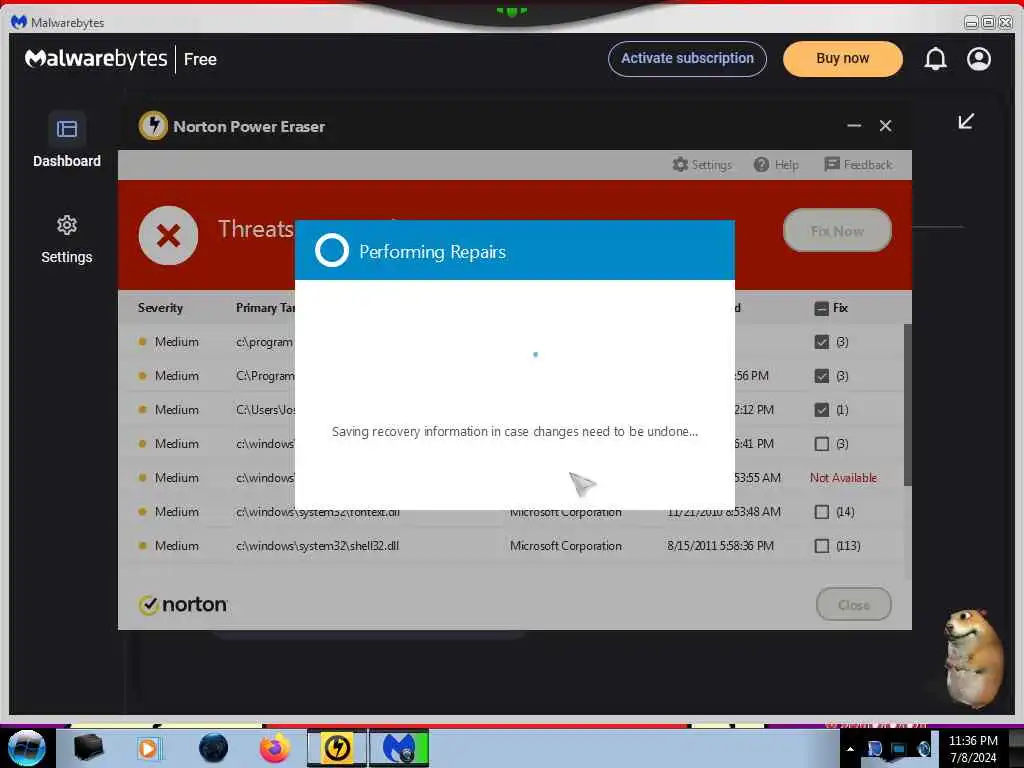Image resolution: width=1024 pixels, height=768 pixels.
Task: Select the c:\windows\system32\shell32.dll path
Action: pyautogui.click(x=317, y=546)
